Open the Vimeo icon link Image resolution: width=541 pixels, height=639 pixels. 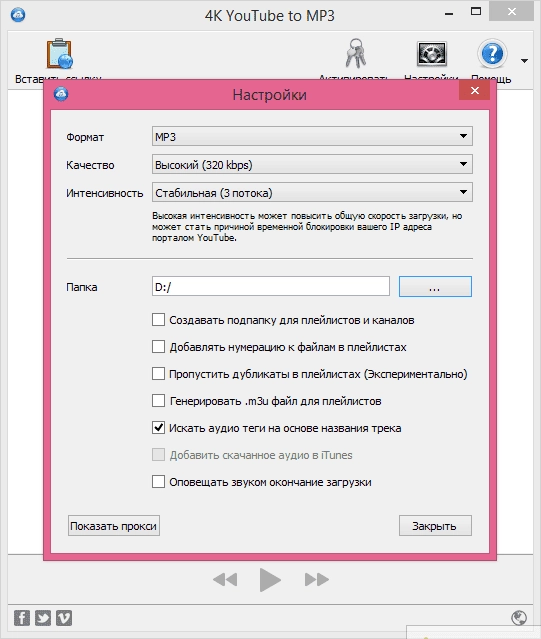[x=64, y=618]
